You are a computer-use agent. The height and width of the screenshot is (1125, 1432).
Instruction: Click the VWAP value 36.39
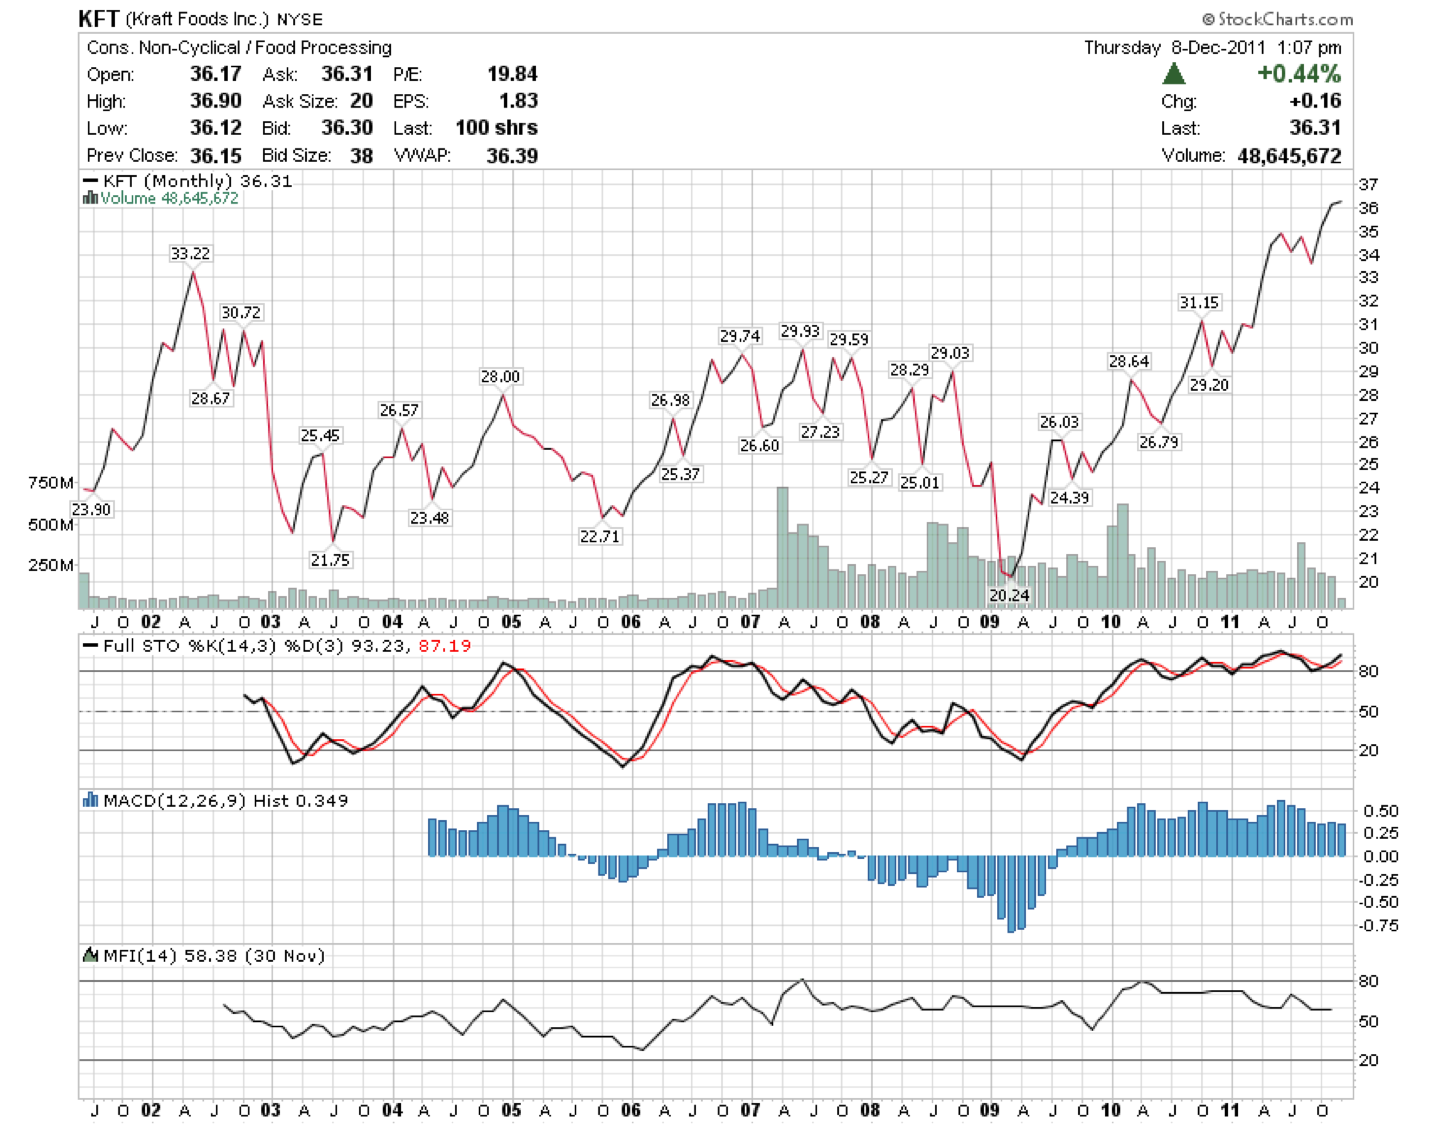[512, 156]
